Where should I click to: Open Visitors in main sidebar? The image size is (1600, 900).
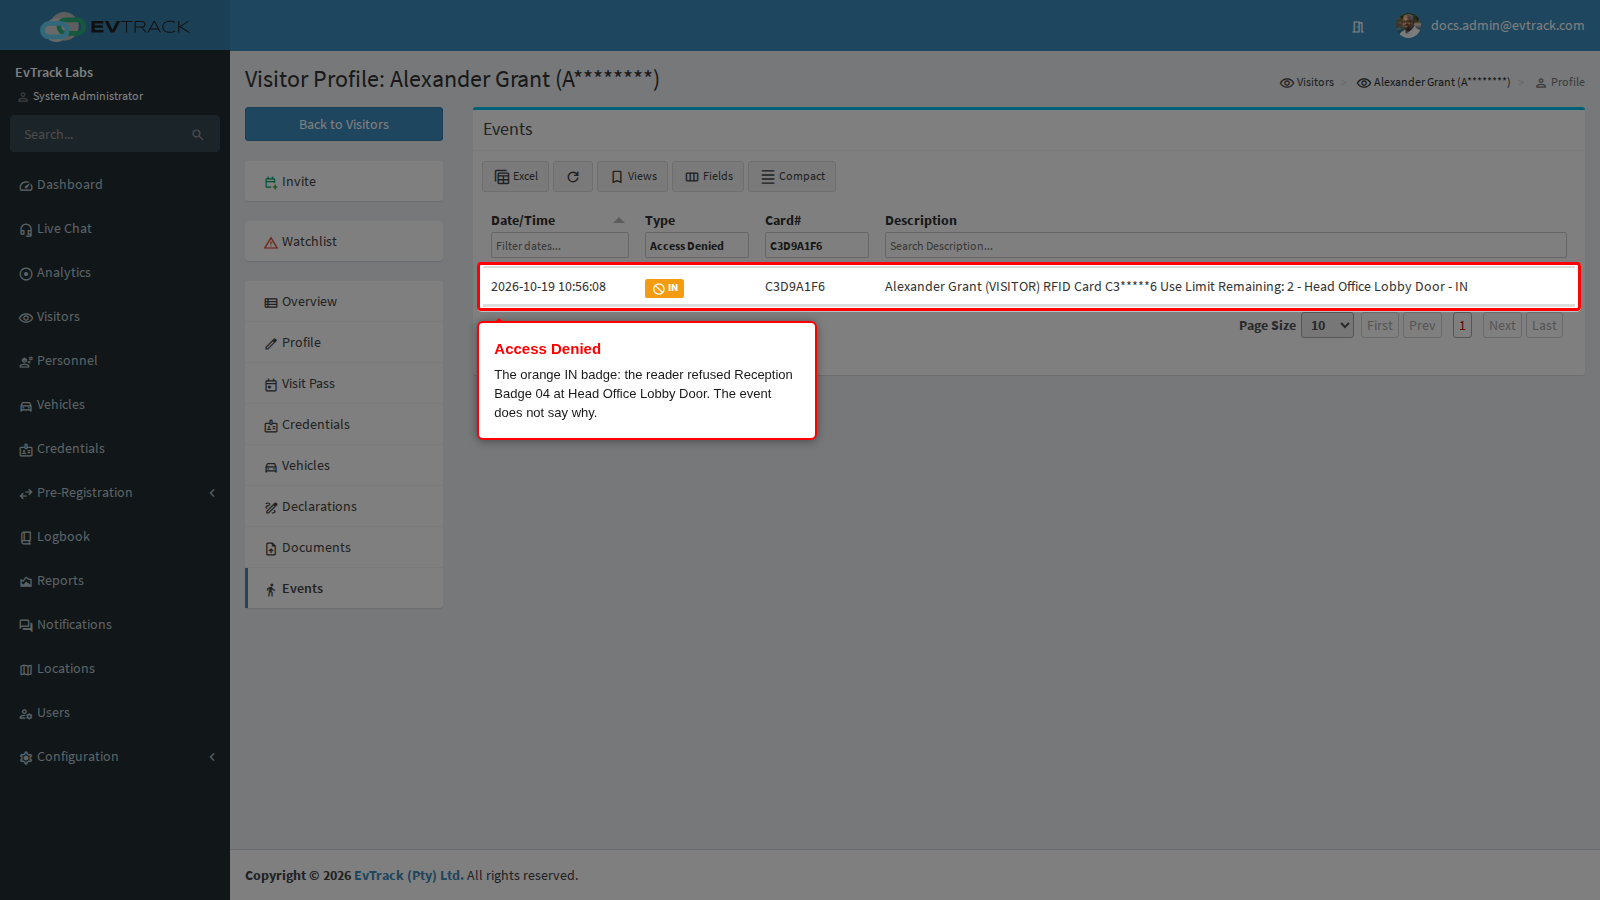click(x=115, y=317)
